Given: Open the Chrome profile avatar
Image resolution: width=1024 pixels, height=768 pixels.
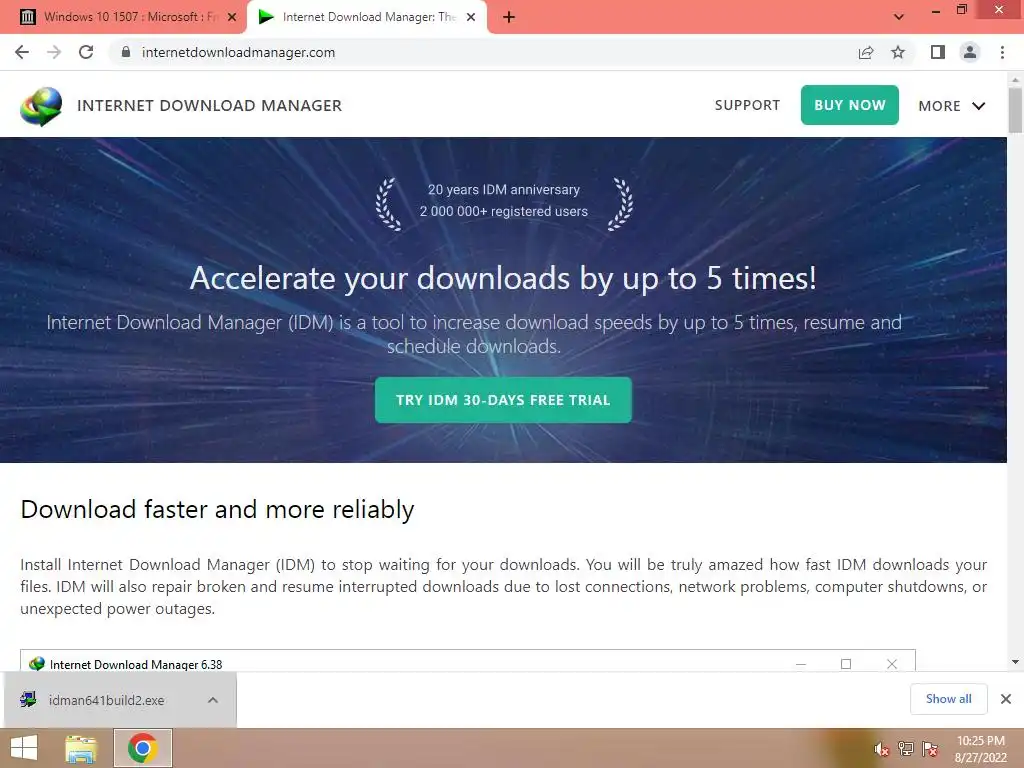Looking at the screenshot, I should pyautogui.click(x=970, y=52).
